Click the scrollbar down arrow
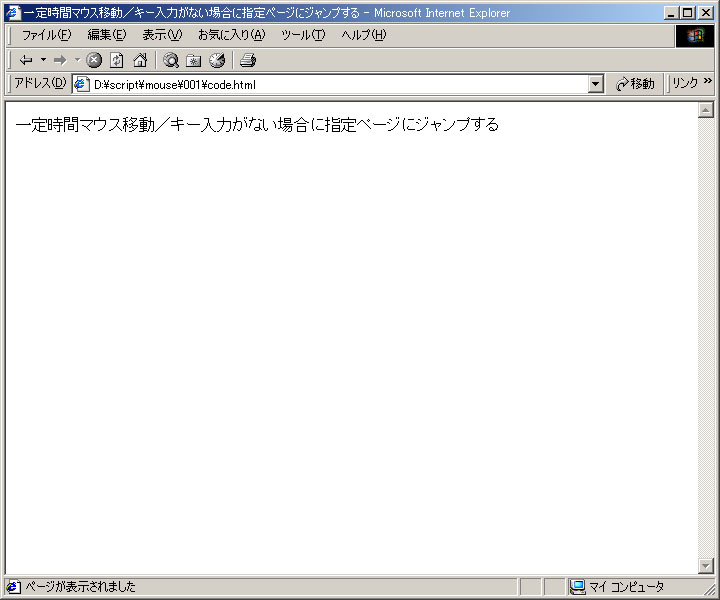This screenshot has width=720, height=600. 705,566
